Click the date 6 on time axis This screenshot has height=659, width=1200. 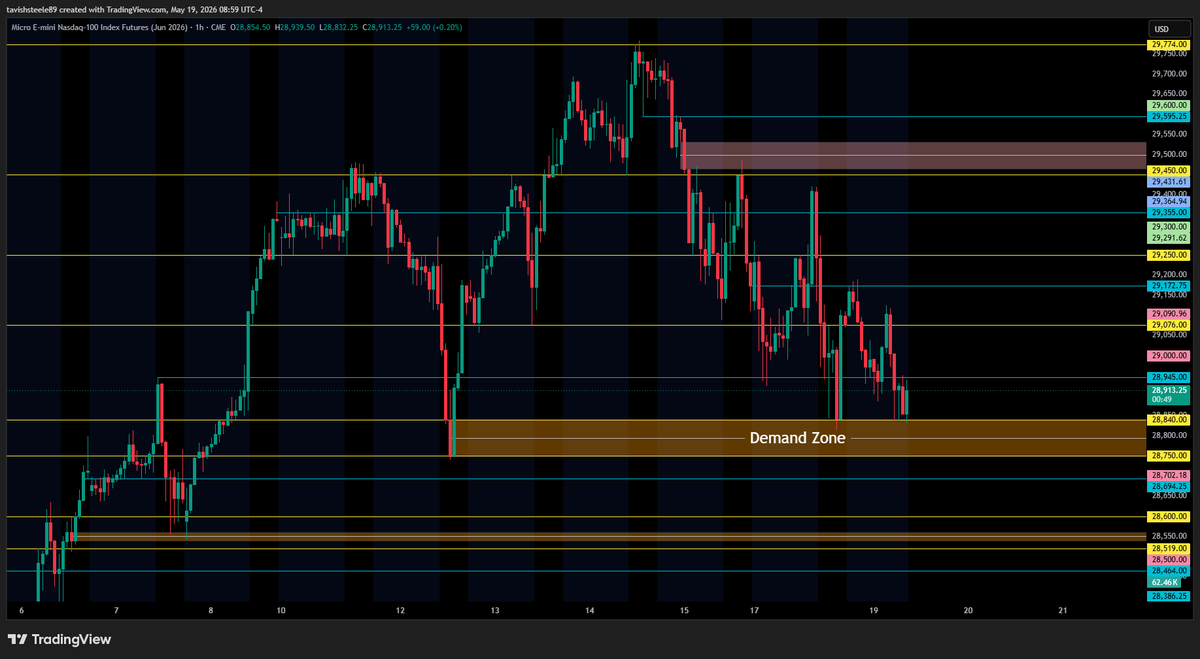22,610
